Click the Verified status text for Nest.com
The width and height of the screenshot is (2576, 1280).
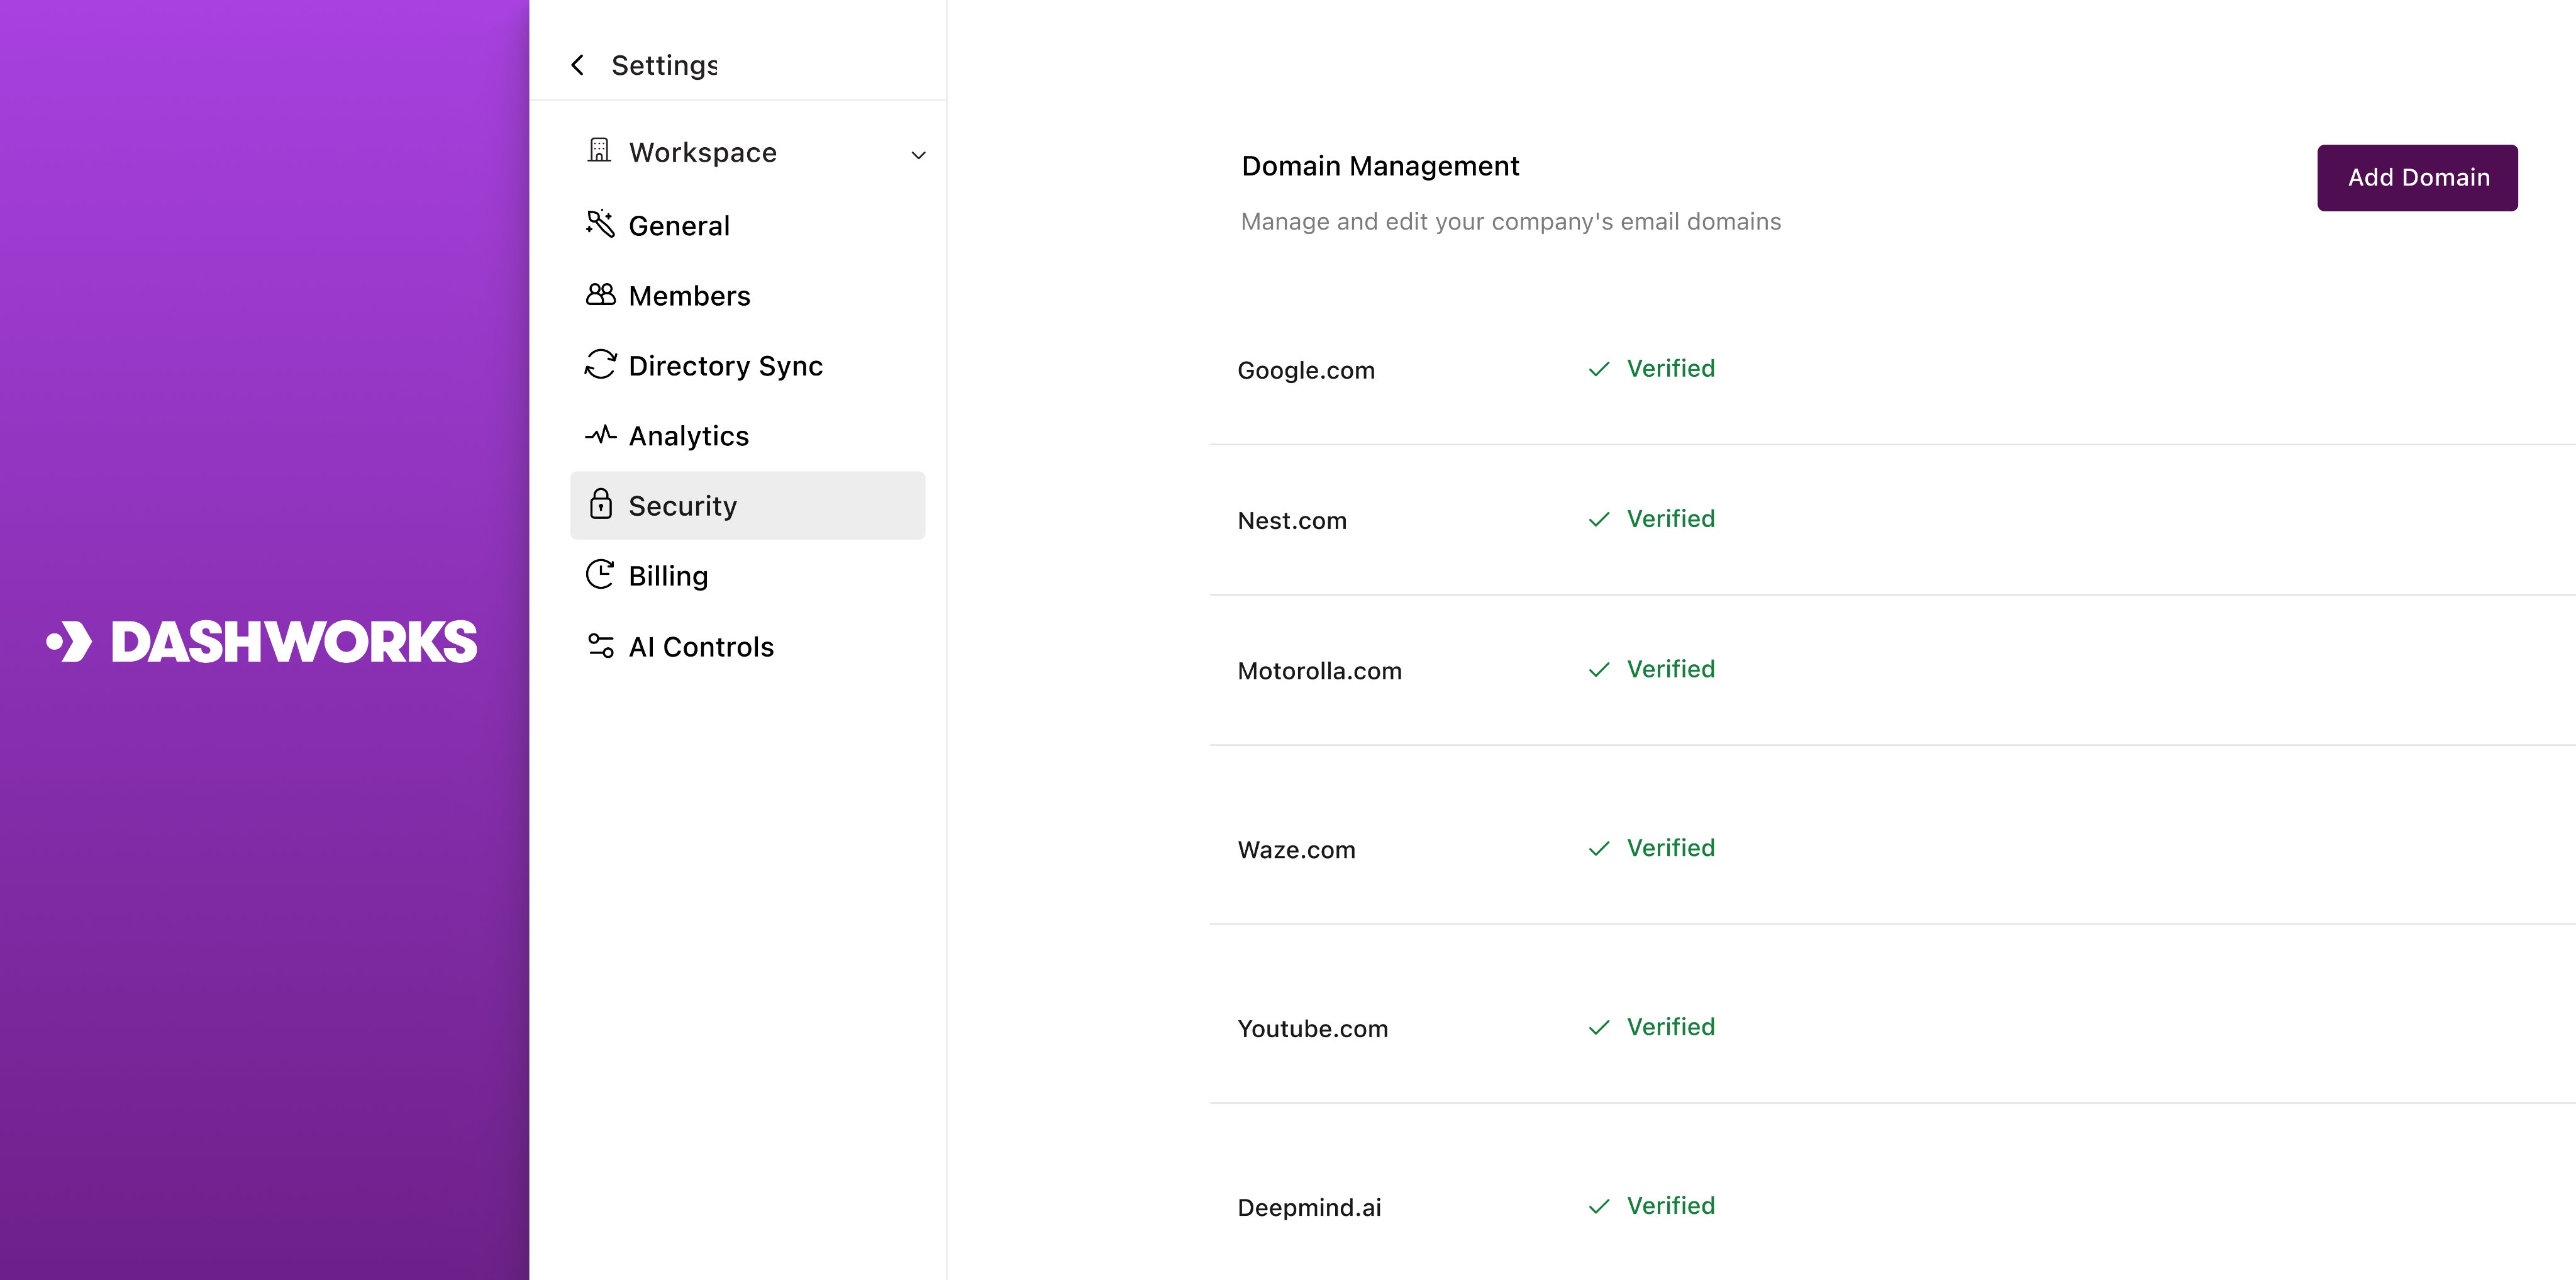pos(1670,519)
